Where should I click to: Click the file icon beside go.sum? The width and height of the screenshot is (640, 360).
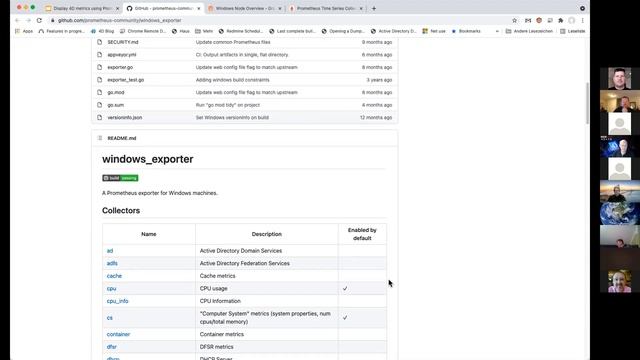coord(100,105)
